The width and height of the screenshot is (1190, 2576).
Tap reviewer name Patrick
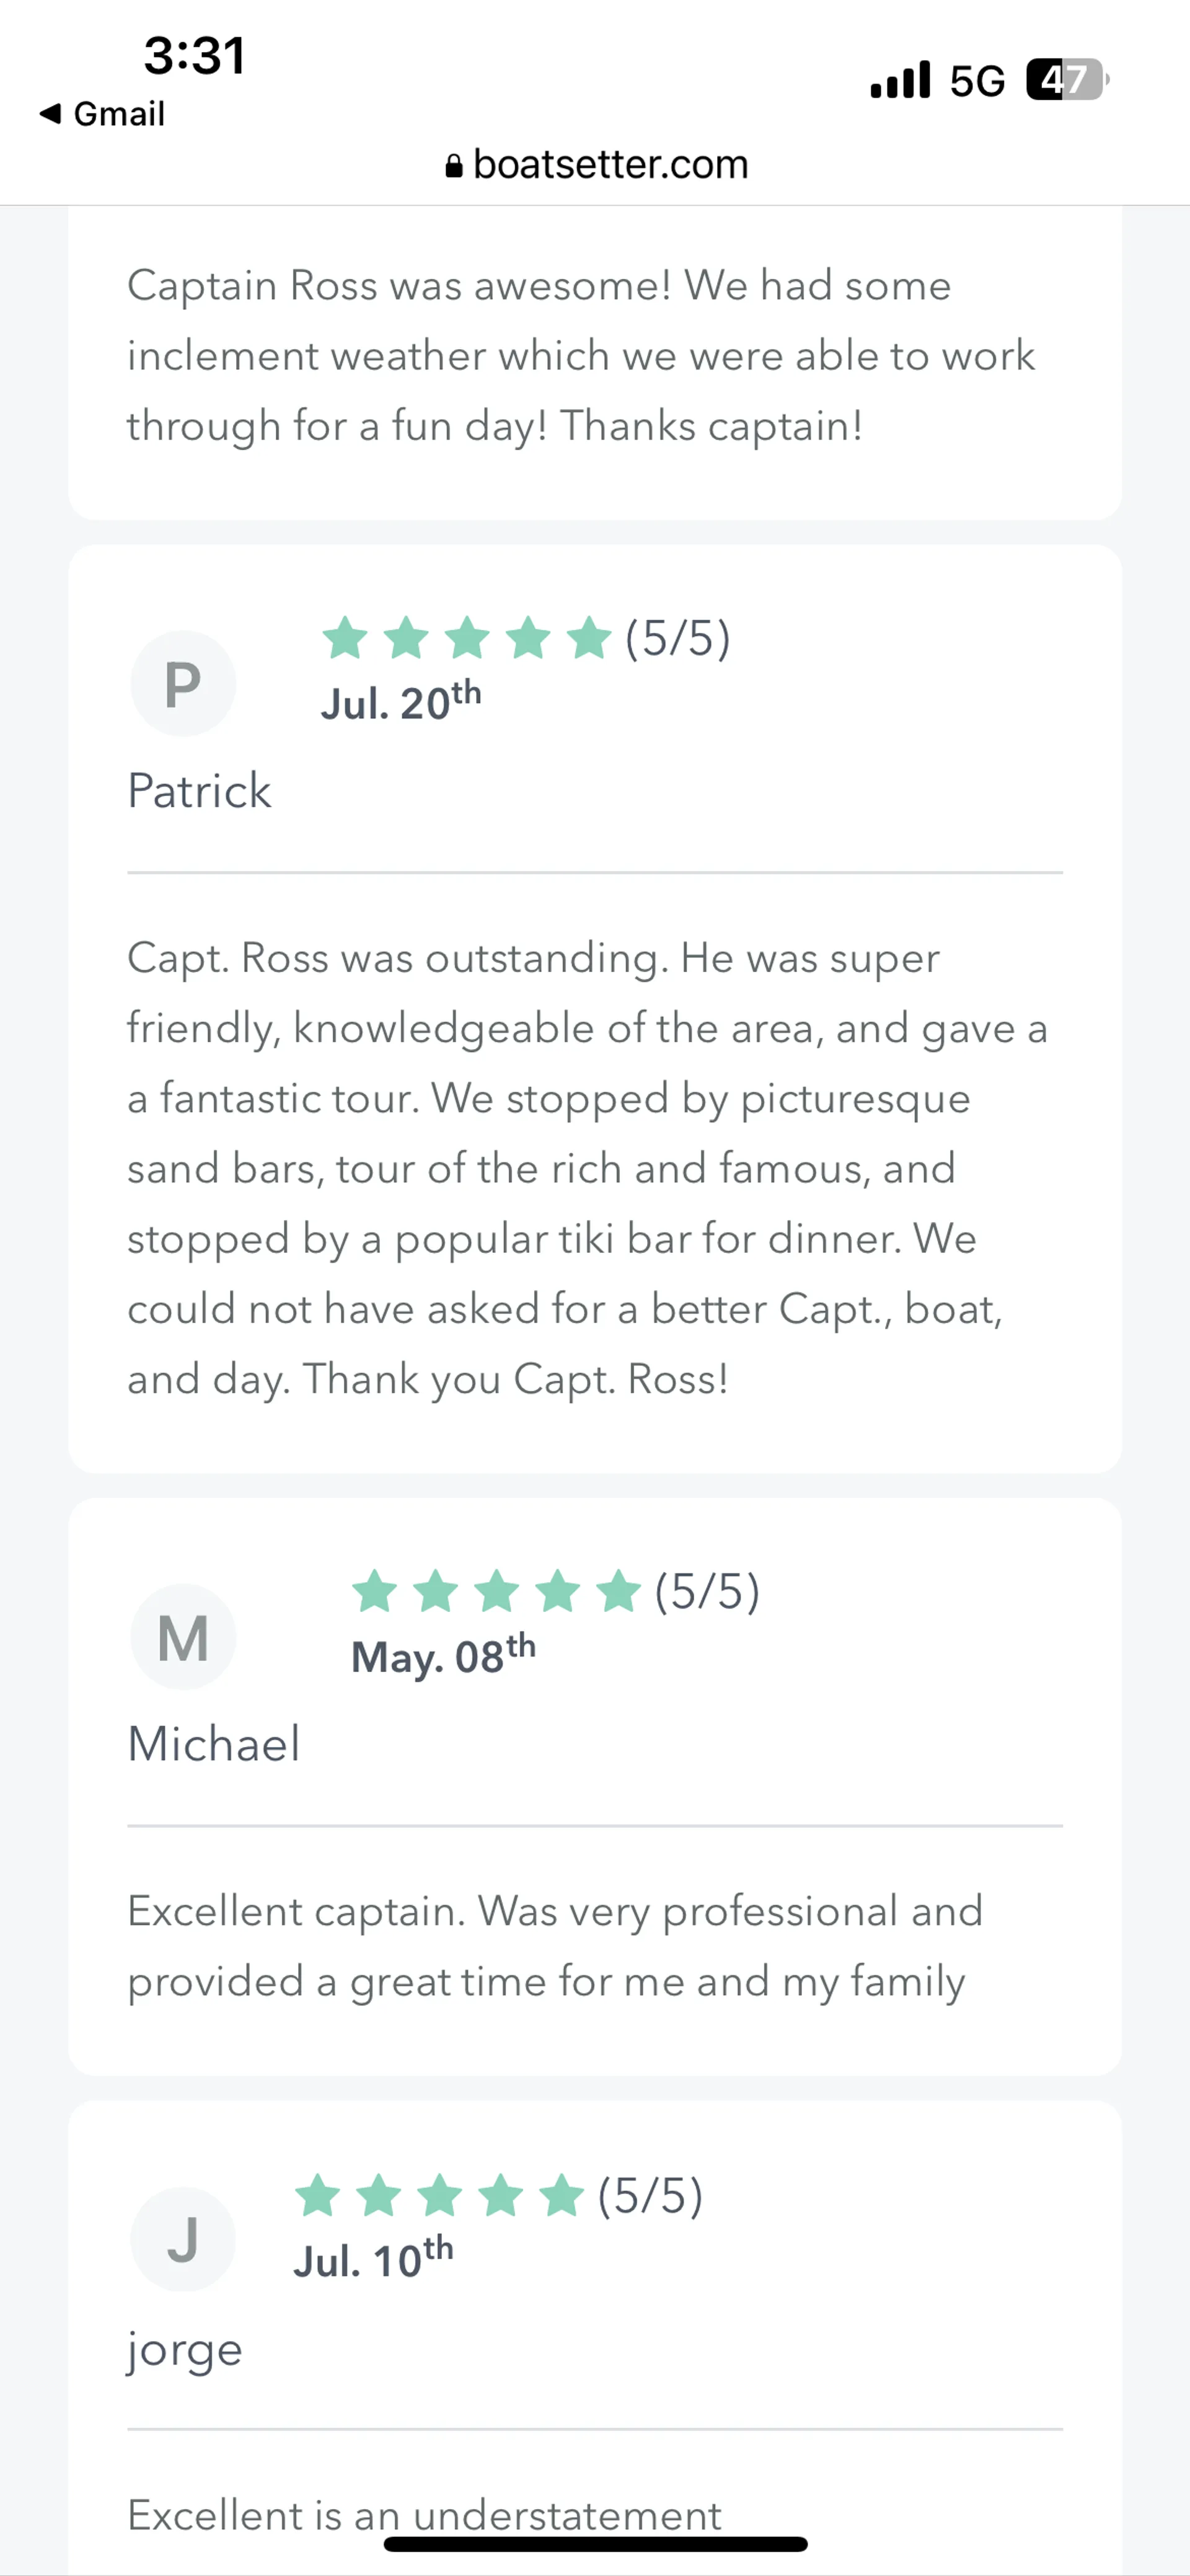199,791
